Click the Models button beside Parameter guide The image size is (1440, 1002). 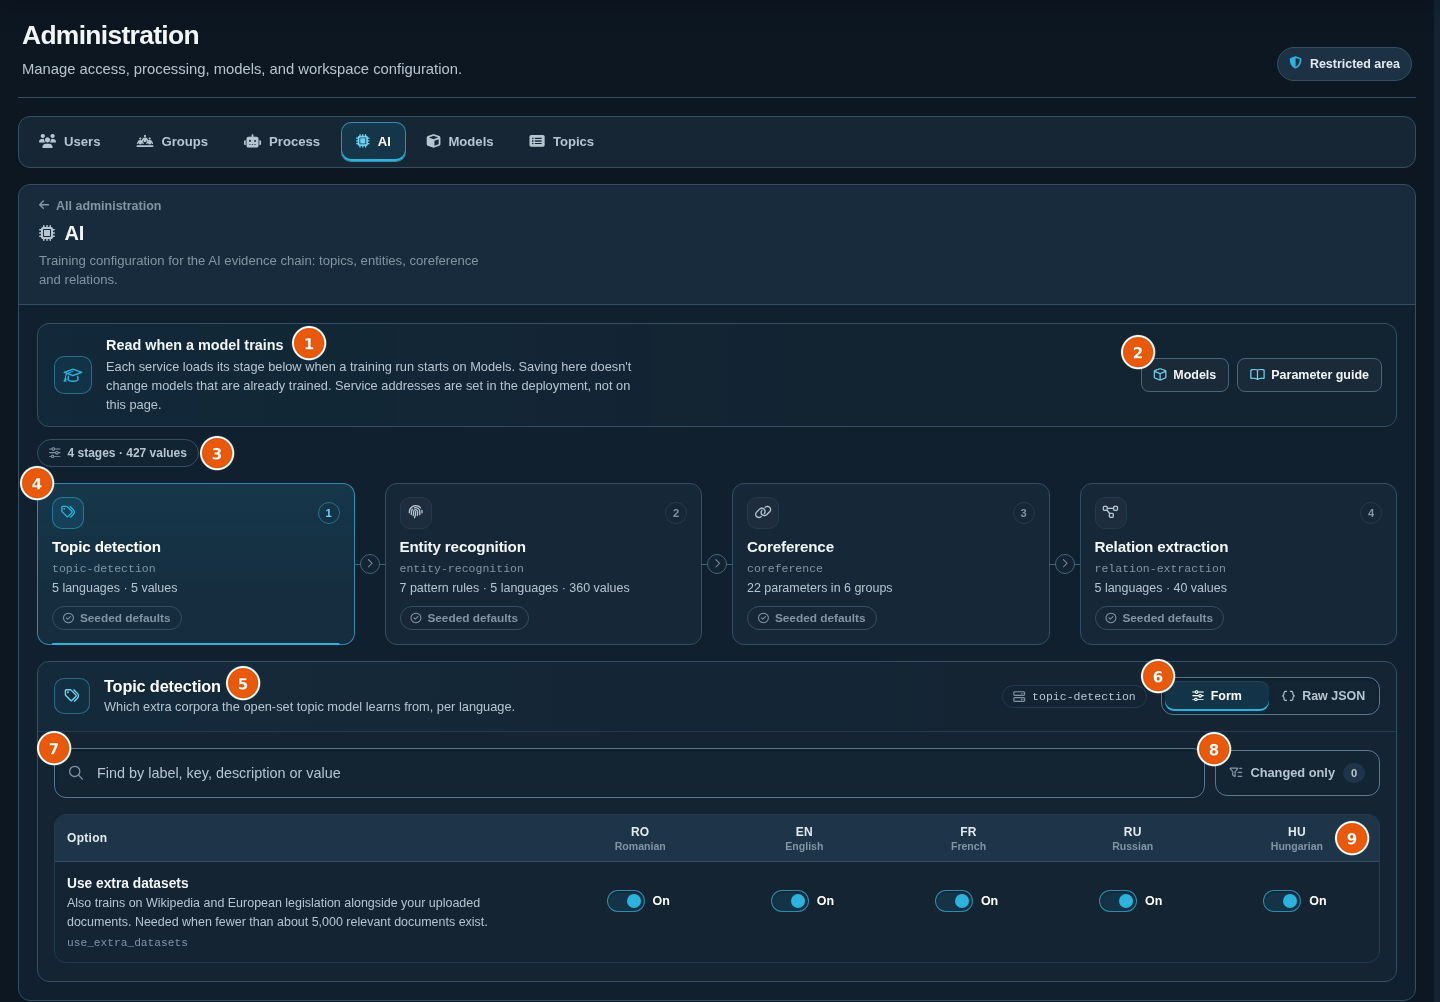tap(1185, 375)
